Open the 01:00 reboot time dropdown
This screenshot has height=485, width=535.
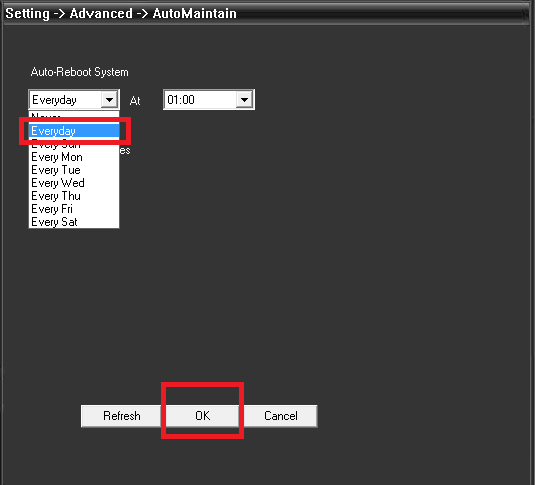244,100
